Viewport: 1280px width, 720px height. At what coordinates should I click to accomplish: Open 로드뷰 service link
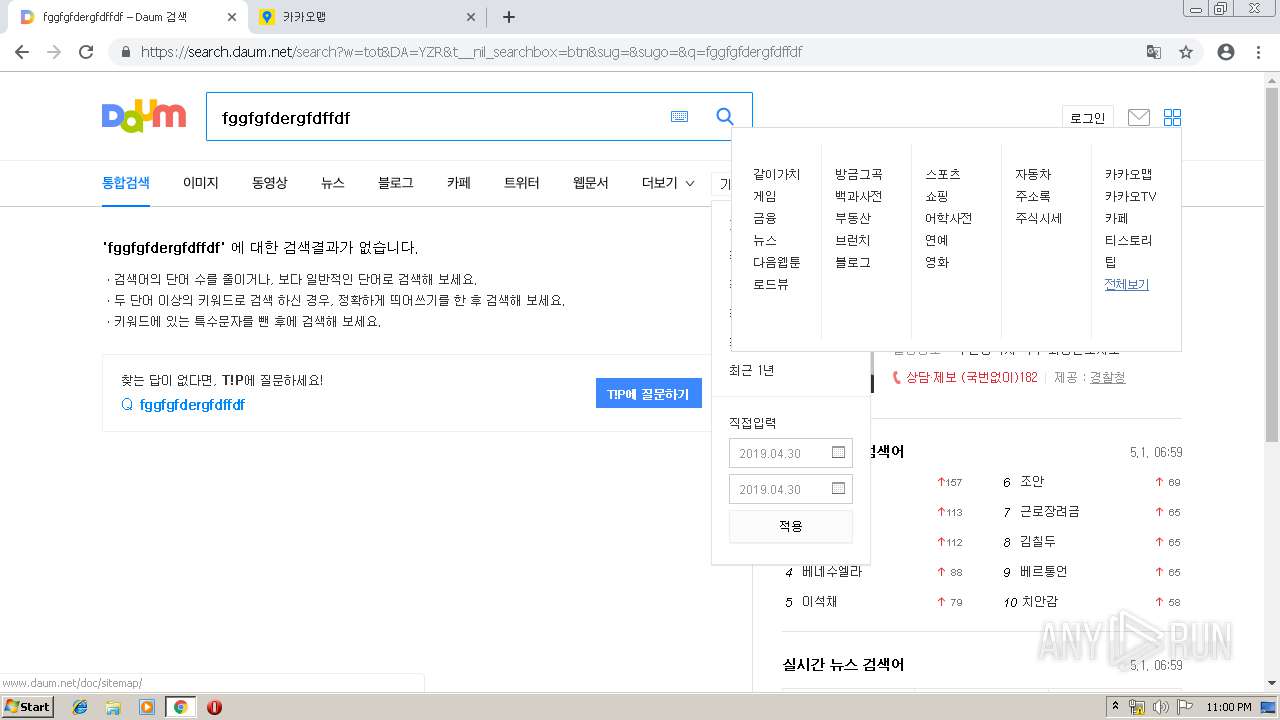point(770,284)
